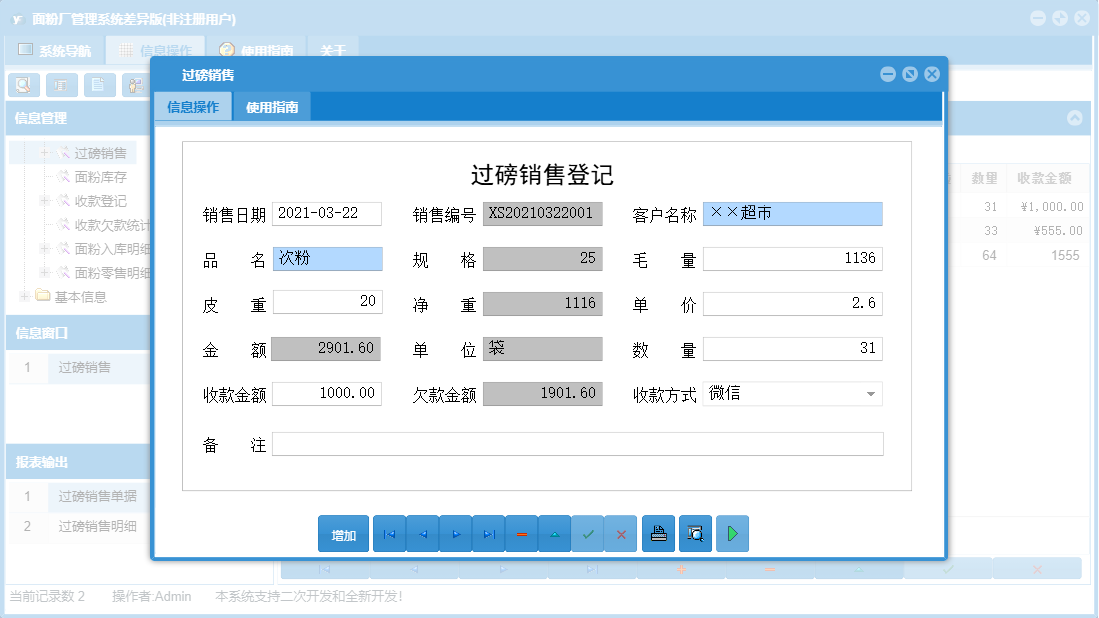Click the last-record navigation icon

point(488,533)
